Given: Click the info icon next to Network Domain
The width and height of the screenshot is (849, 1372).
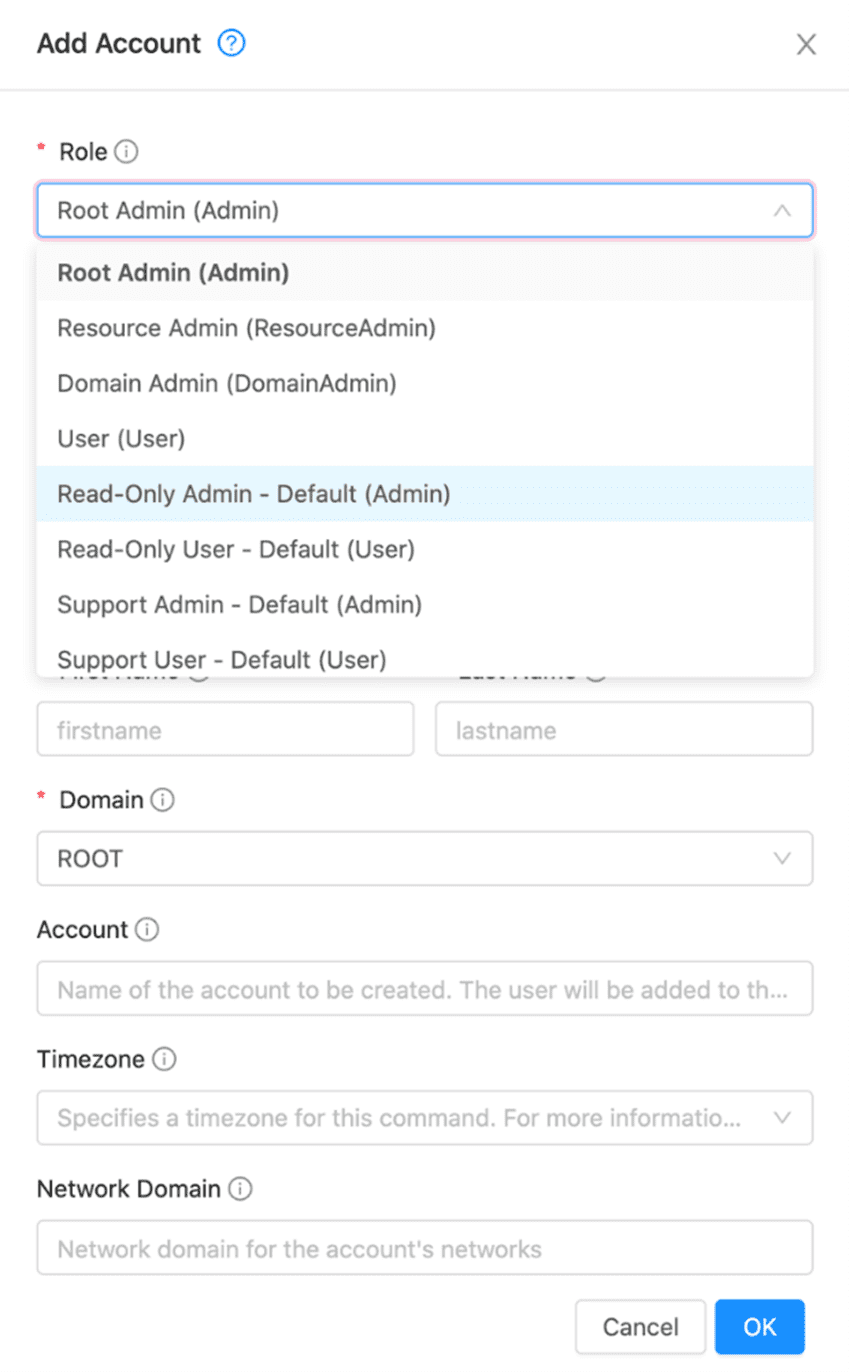Looking at the screenshot, I should point(240,1188).
